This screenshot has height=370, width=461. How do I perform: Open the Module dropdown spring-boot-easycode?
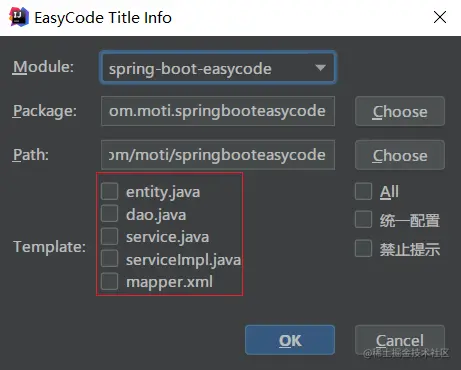pyautogui.click(x=218, y=68)
